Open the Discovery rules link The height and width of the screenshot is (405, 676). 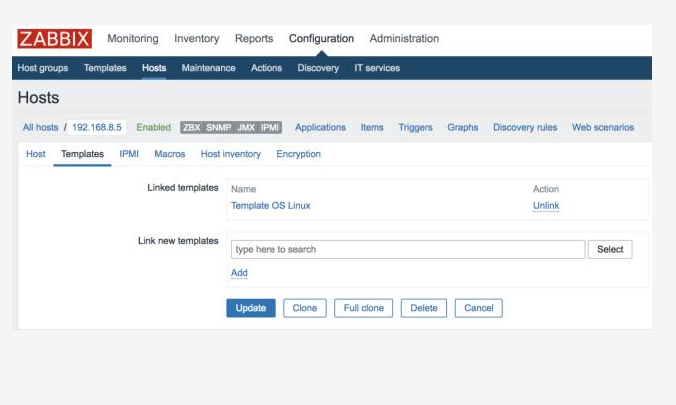525,127
